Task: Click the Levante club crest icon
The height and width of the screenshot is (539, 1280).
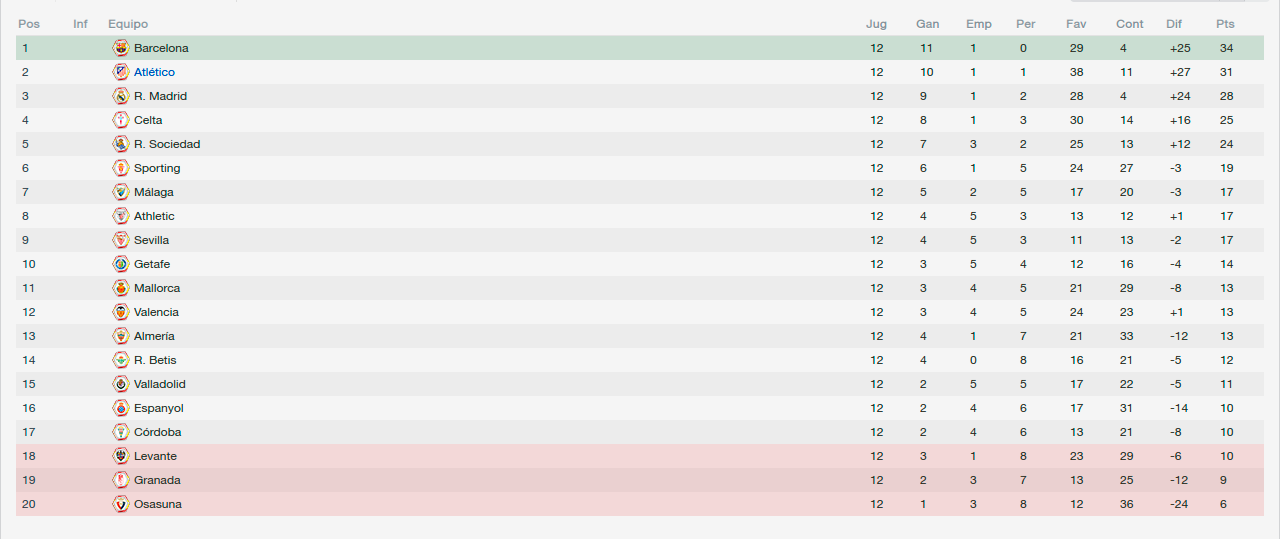Action: pyautogui.click(x=121, y=456)
